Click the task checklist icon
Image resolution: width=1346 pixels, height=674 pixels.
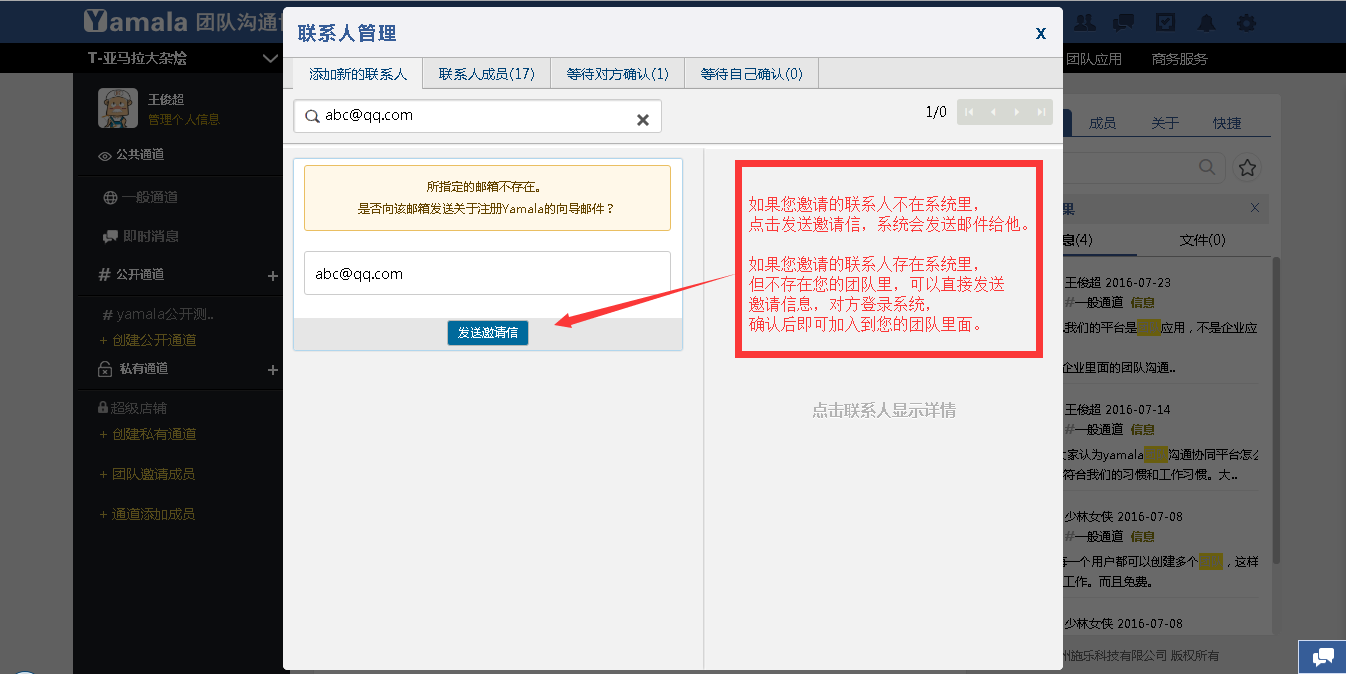pyautogui.click(x=1165, y=22)
